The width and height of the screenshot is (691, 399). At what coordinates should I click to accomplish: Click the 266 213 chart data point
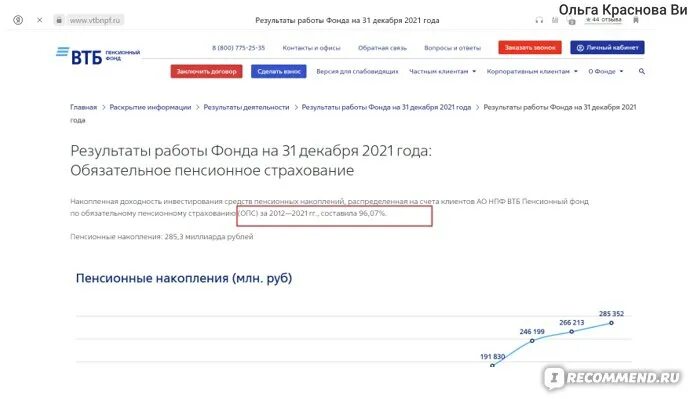coord(572,332)
